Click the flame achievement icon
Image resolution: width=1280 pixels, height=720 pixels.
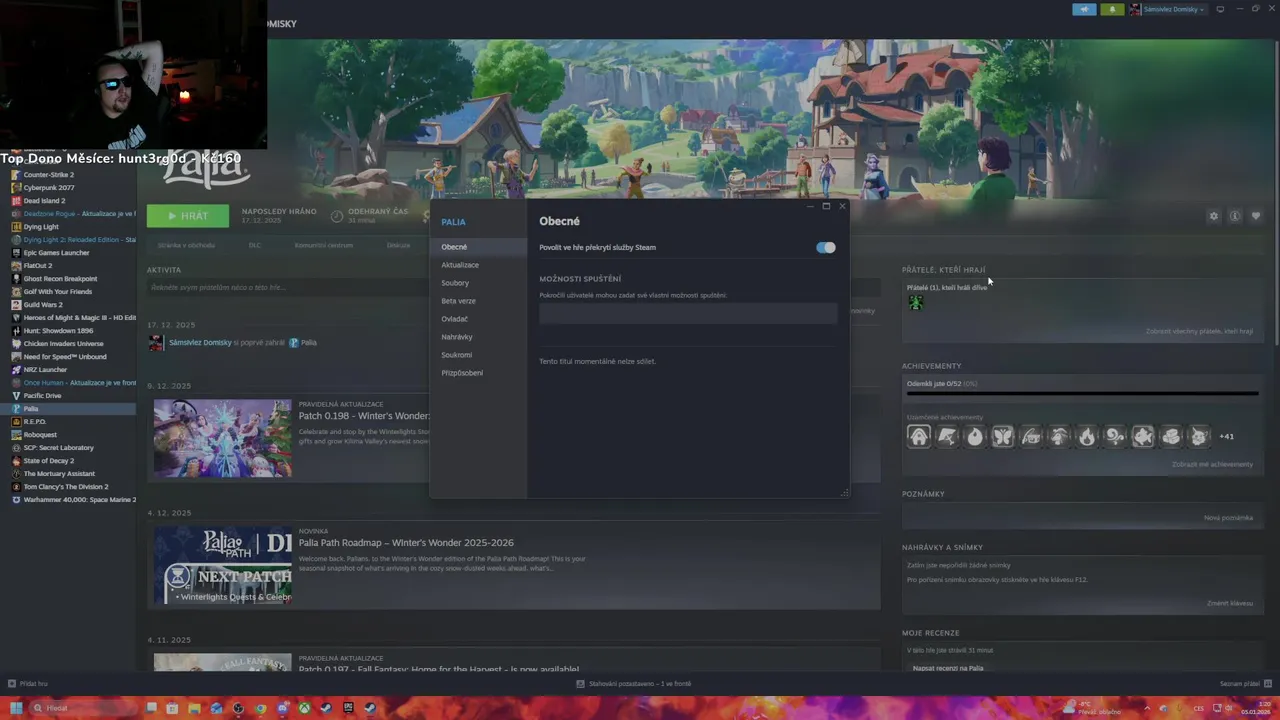(1086, 436)
